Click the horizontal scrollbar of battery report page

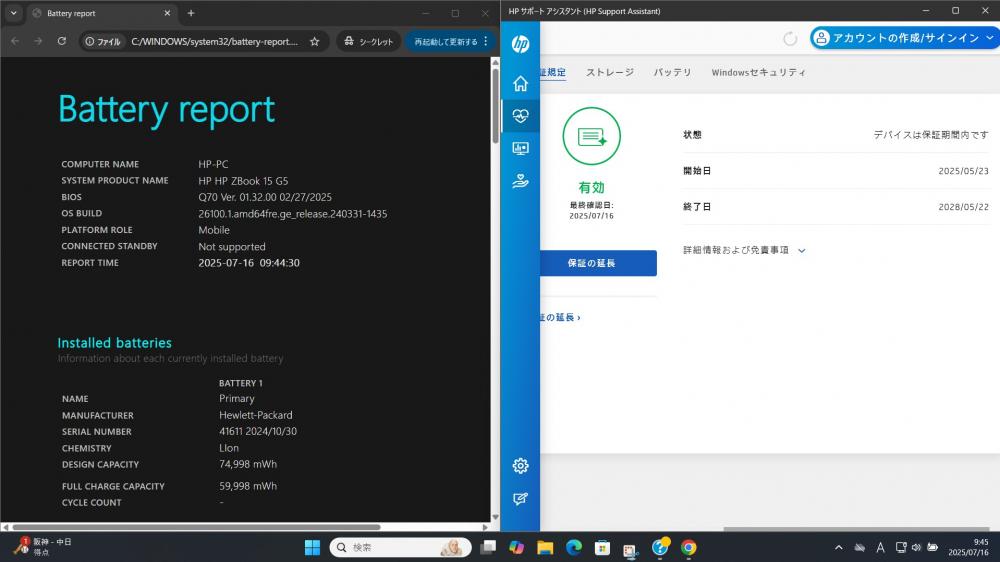(196, 527)
